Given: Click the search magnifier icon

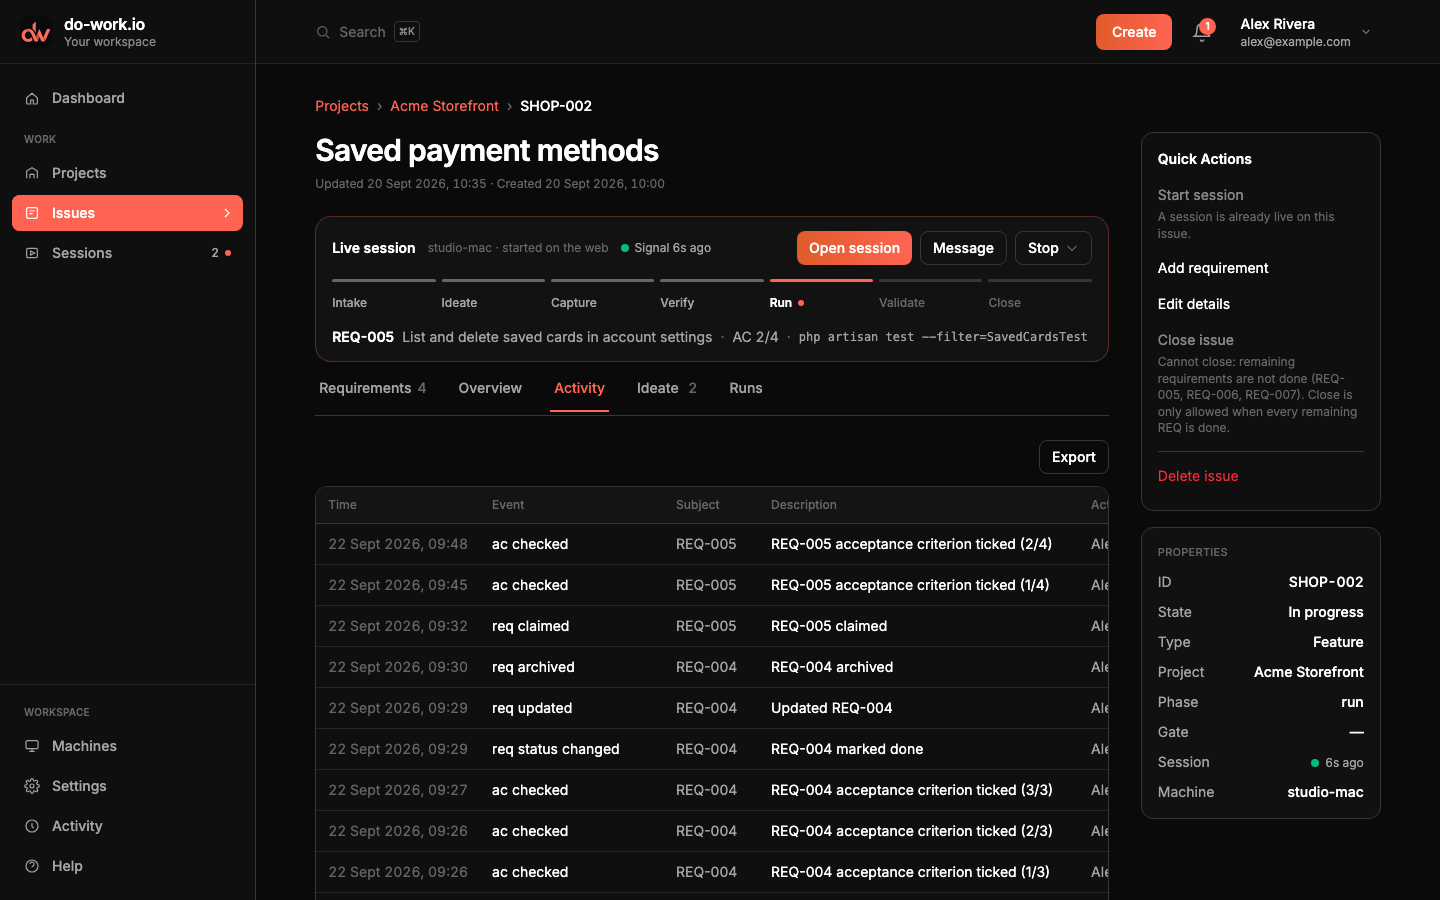Looking at the screenshot, I should (323, 32).
